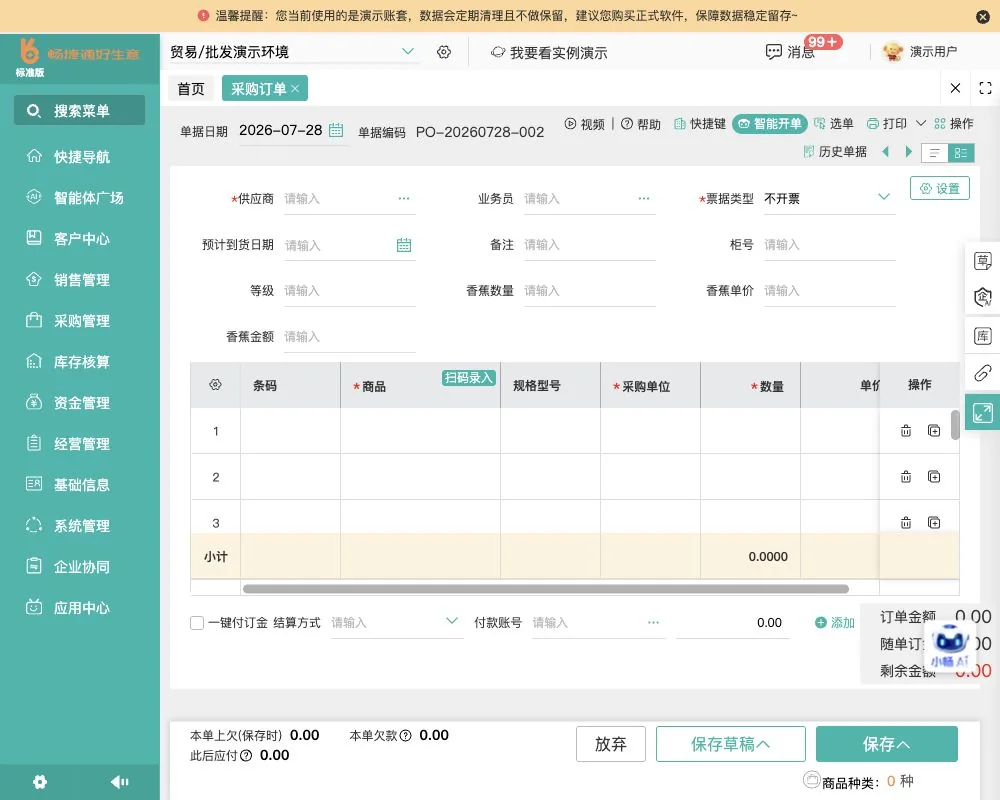The image size is (1000, 800).
Task: Delete row 2 with trash icon
Action: (x=906, y=477)
